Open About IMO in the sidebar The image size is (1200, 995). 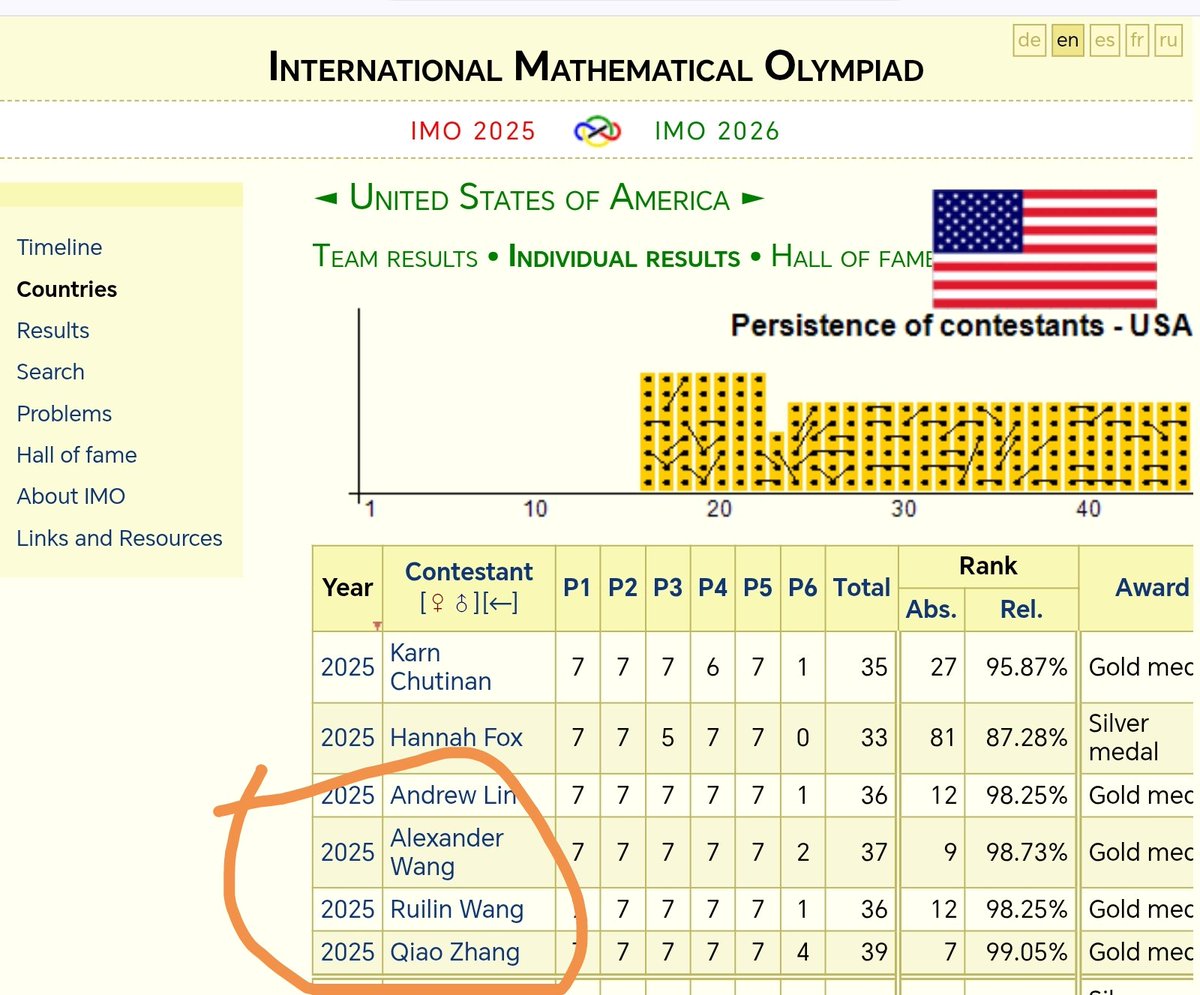click(71, 496)
